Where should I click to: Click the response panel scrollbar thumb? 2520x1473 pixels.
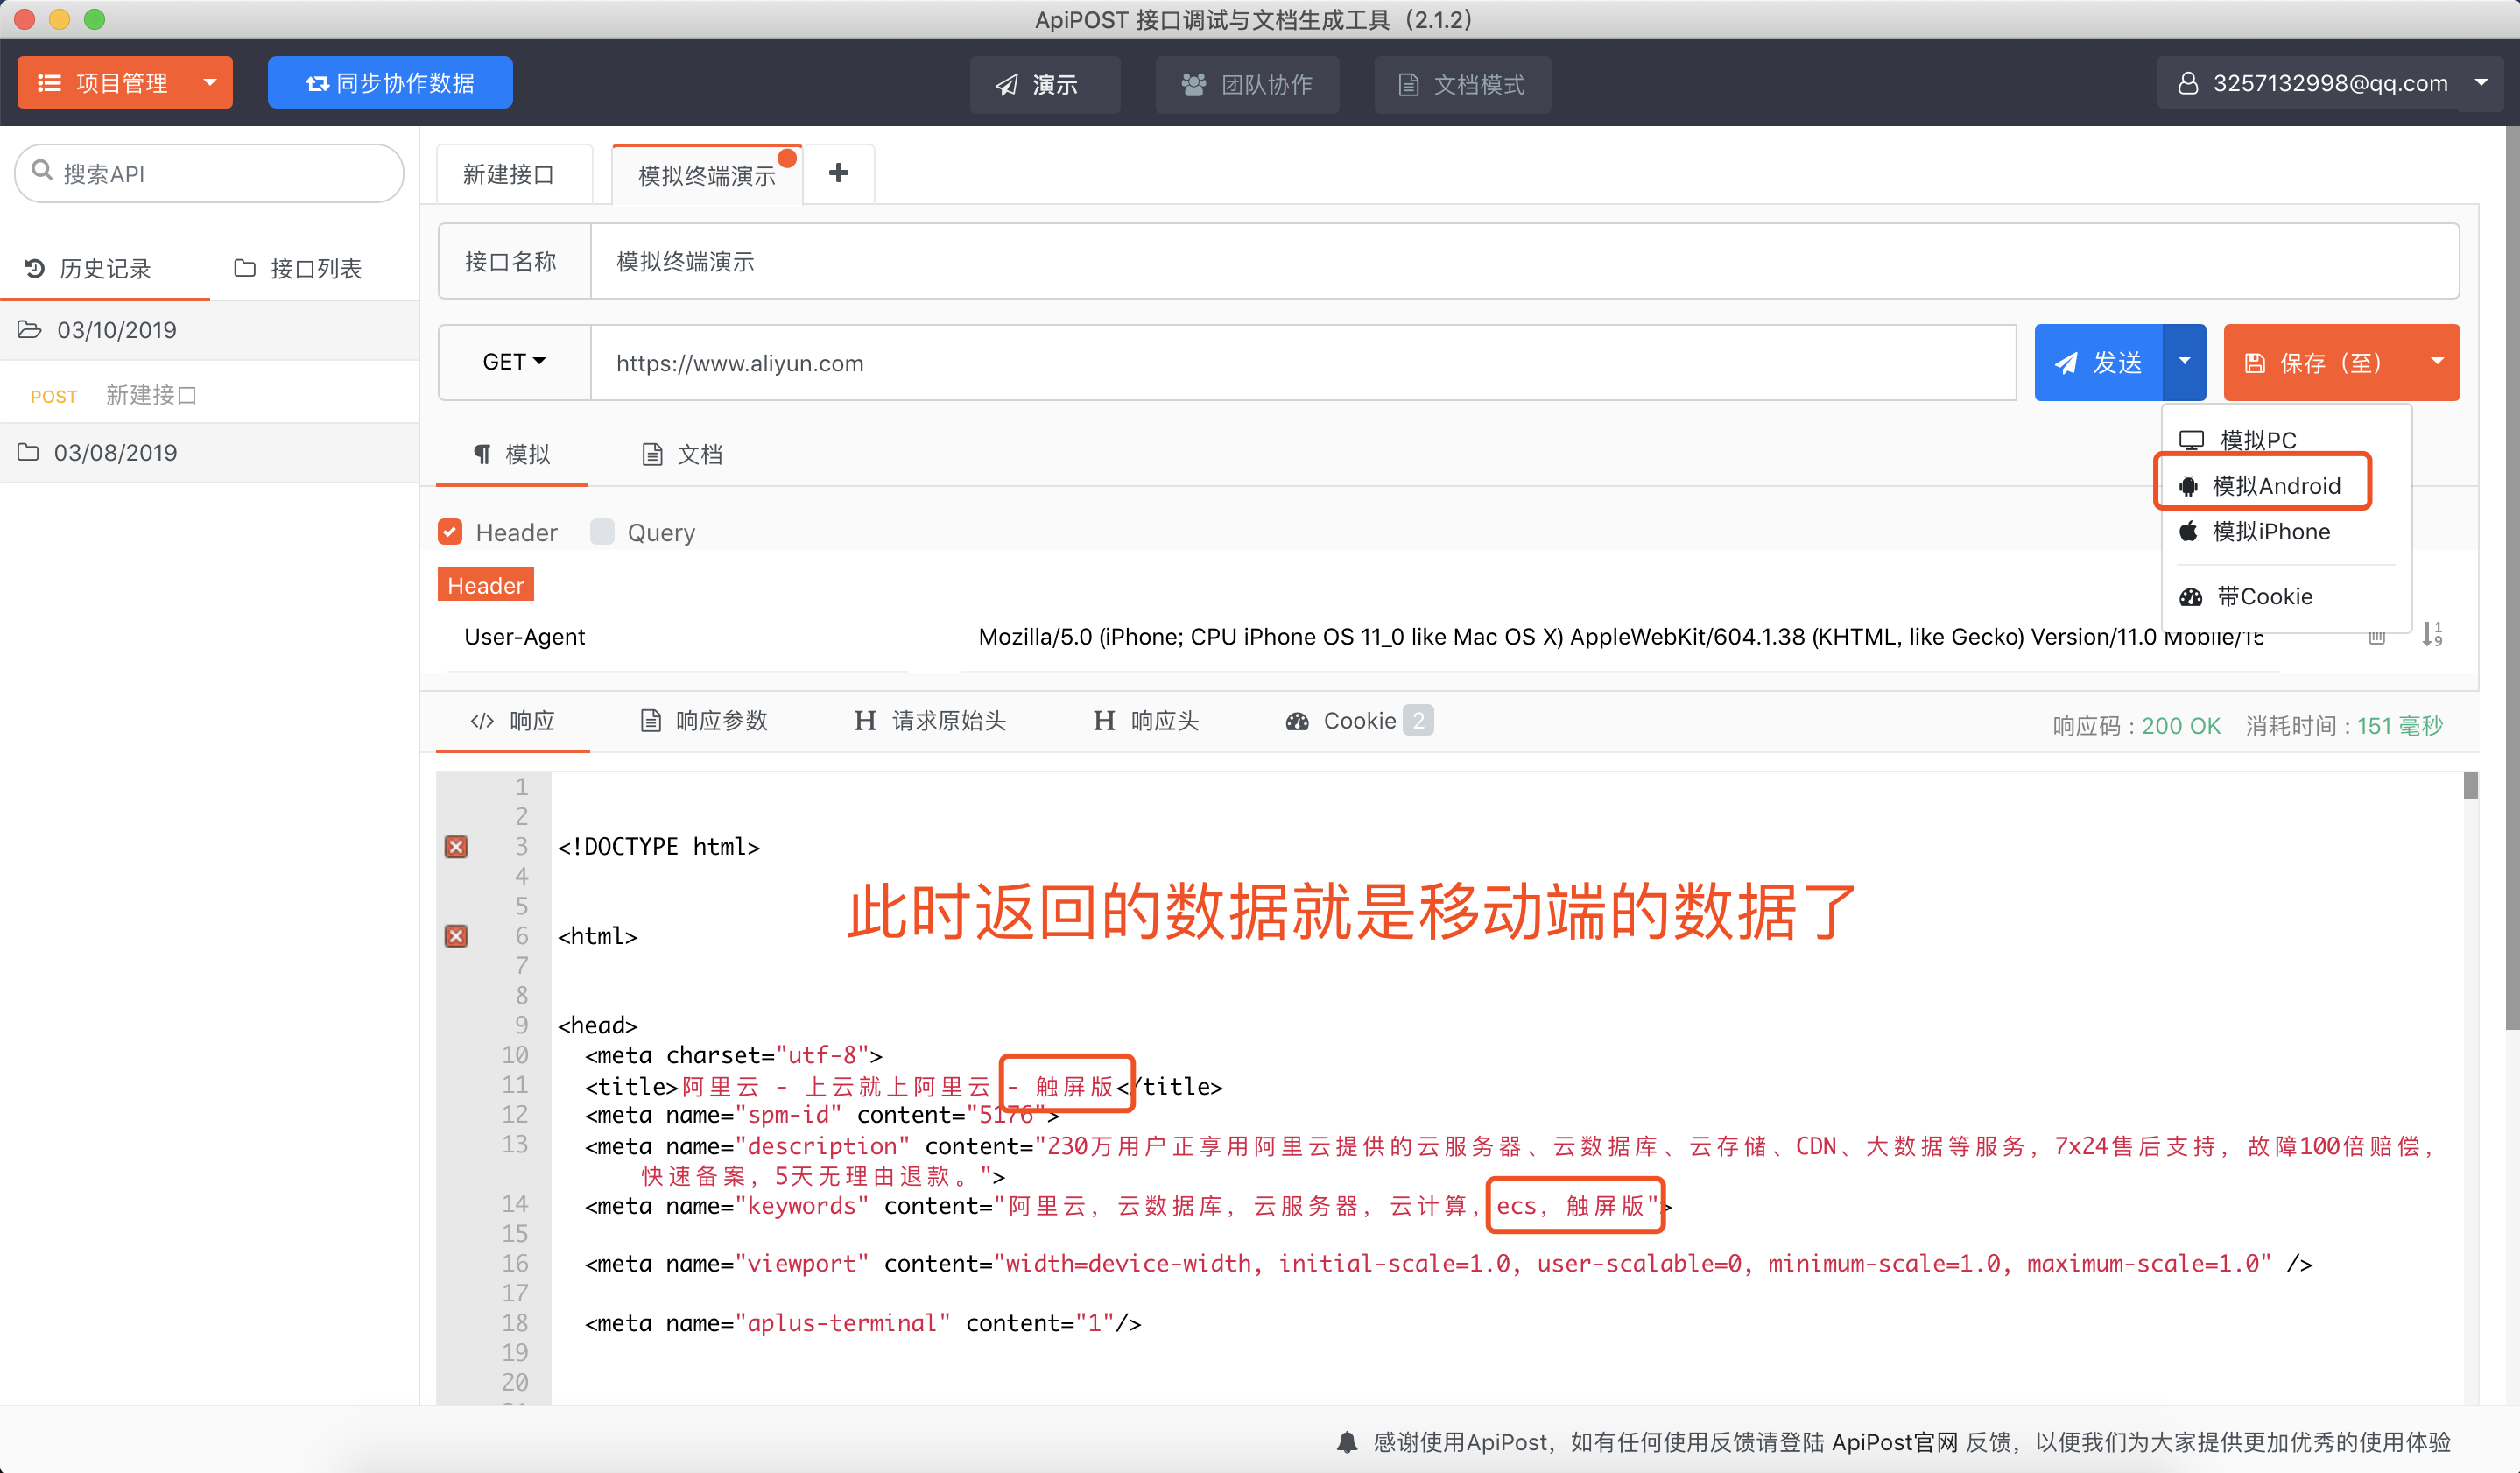tap(2469, 786)
